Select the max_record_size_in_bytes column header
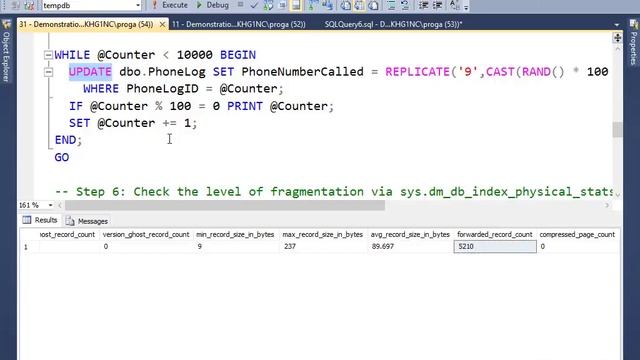This screenshot has height=360, width=640. [323, 235]
